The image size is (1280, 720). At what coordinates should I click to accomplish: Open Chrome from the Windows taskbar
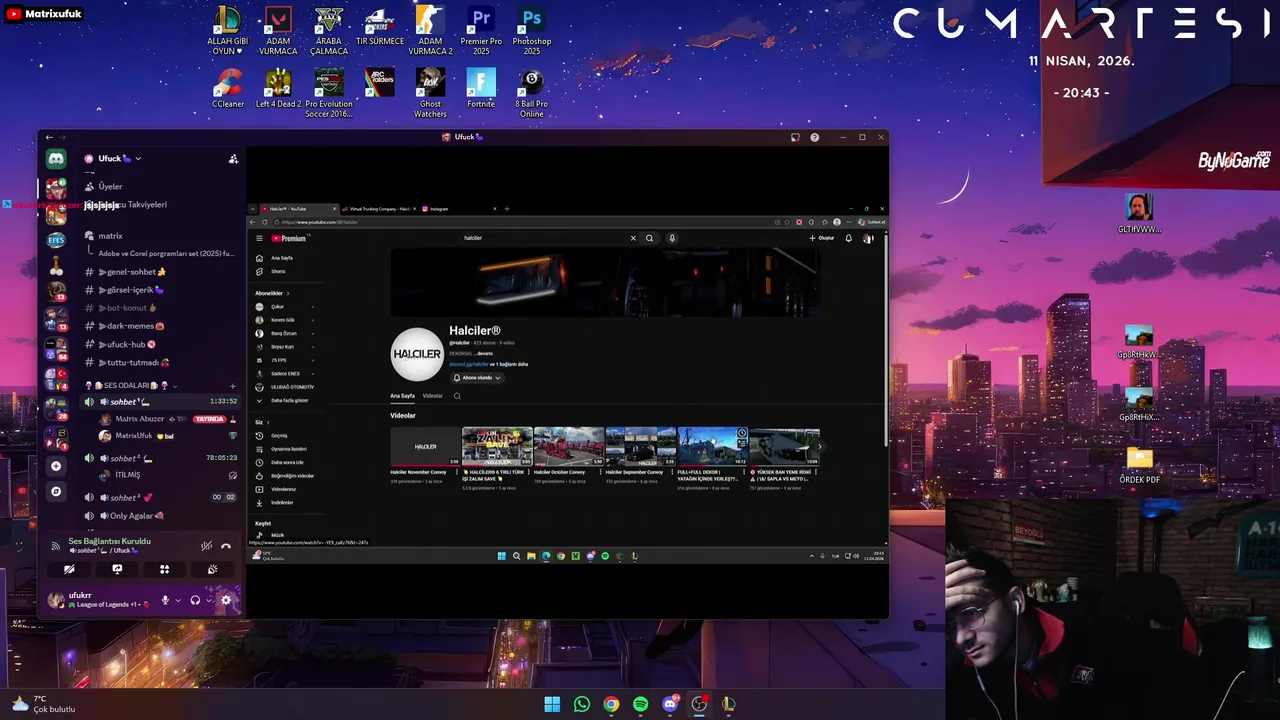611,704
